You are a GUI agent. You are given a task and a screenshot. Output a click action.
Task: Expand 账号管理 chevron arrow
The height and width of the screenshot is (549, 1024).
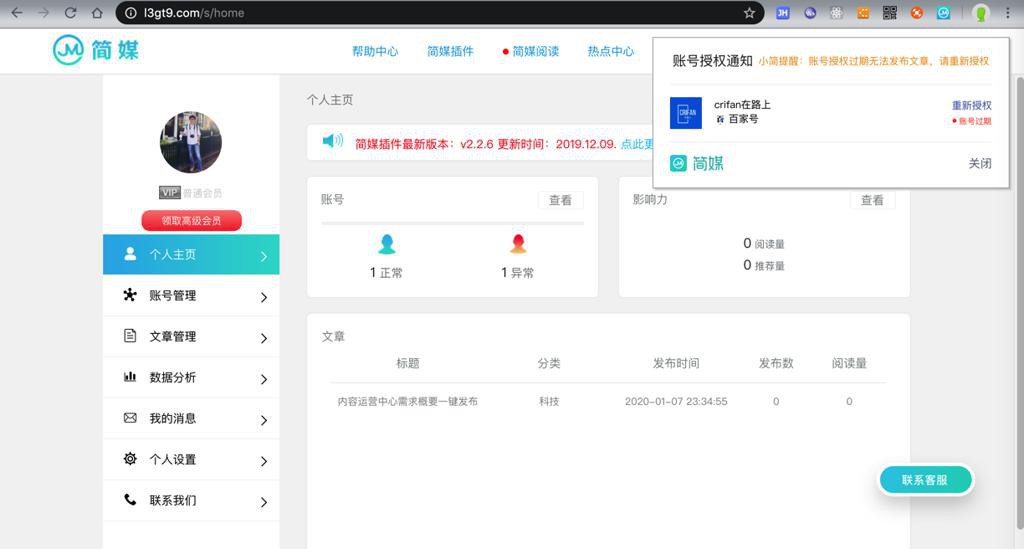(264, 297)
